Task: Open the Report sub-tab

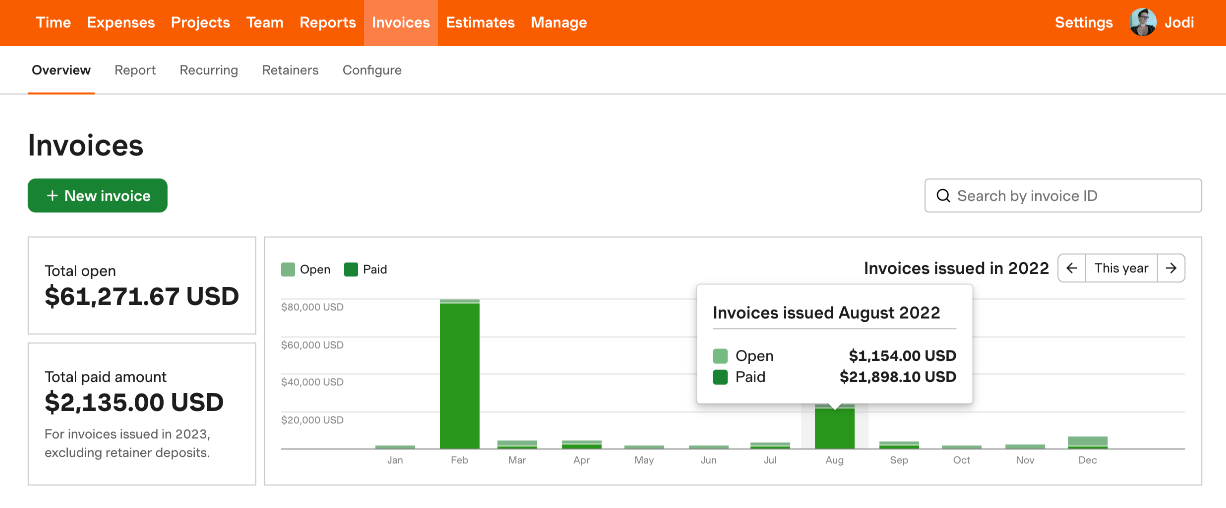Action: pyautogui.click(x=135, y=70)
